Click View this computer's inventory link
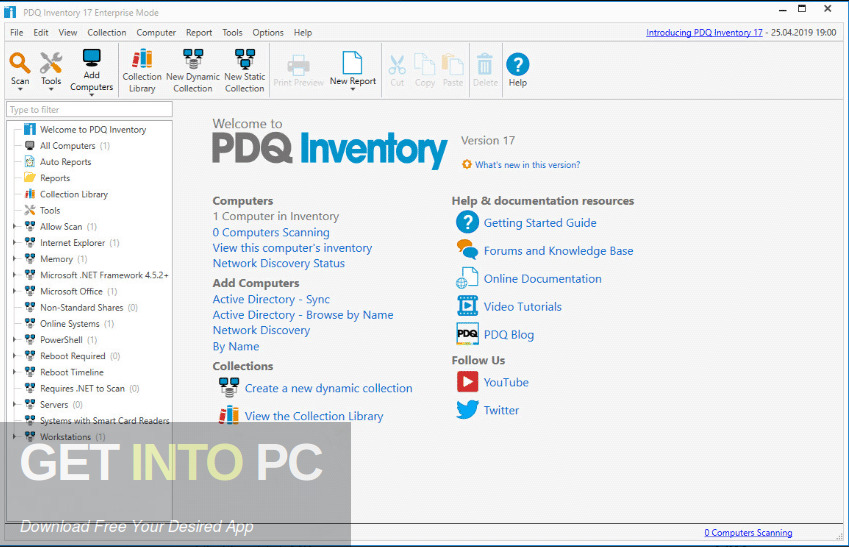Image resolution: width=849 pixels, height=547 pixels. tap(292, 248)
